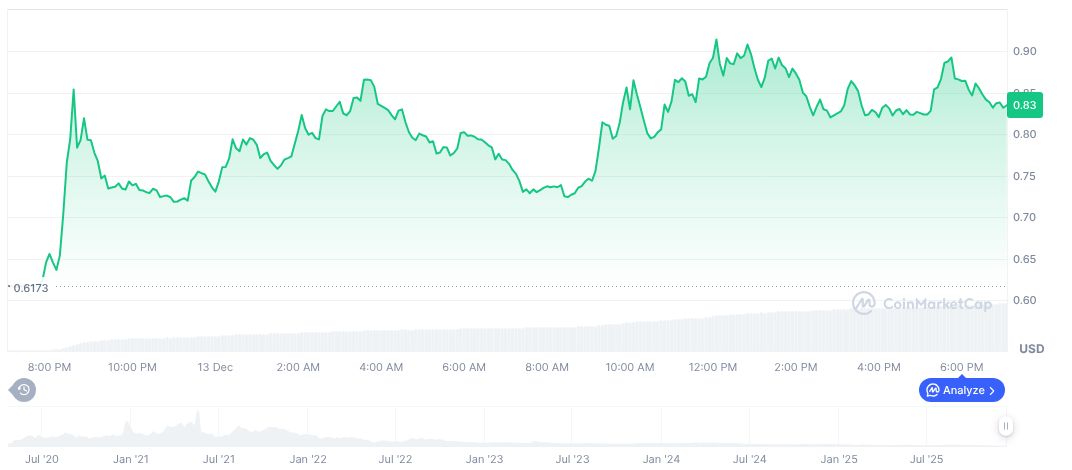Click the 13 Dec date label
The height and width of the screenshot is (470, 1072).
click(x=215, y=367)
